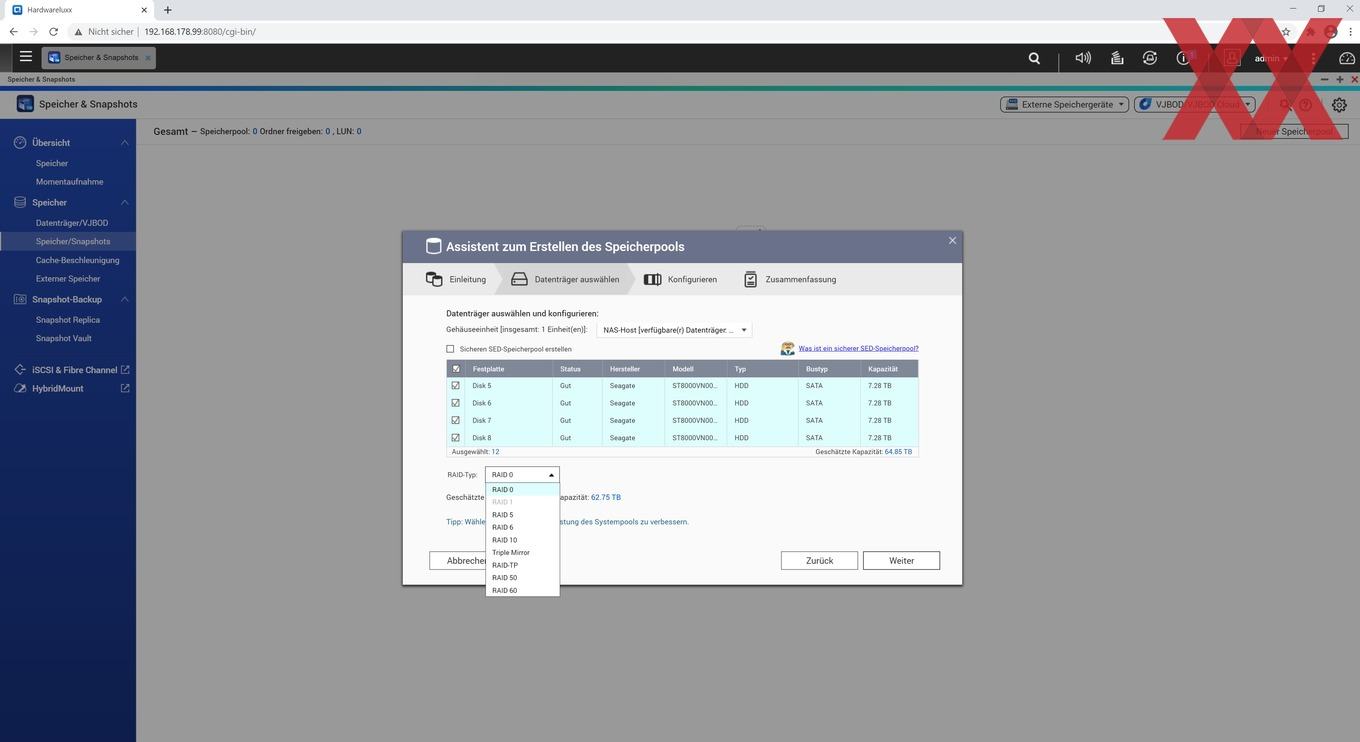The image size is (1360, 742).
Task: Close the Speicher & Snapshots taskbar tab
Action: [x=148, y=57]
